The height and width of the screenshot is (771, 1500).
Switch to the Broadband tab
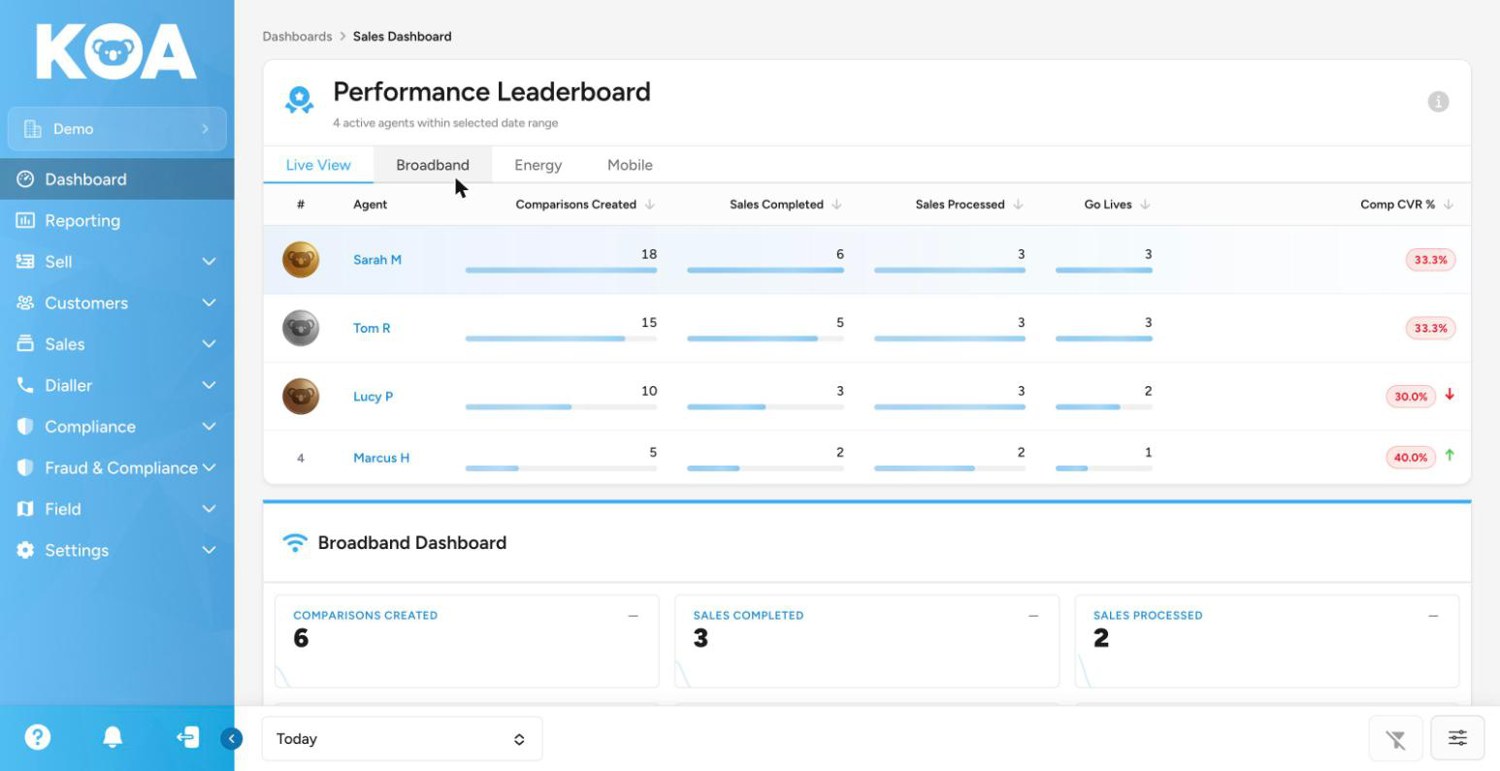click(432, 165)
